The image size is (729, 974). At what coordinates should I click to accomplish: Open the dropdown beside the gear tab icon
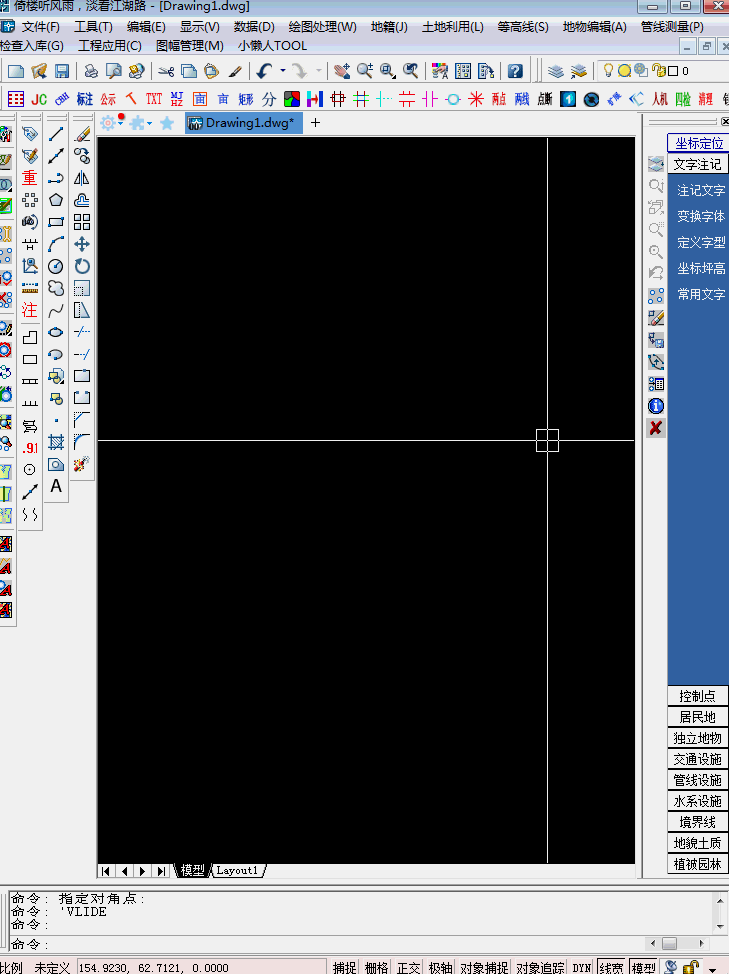coord(120,124)
